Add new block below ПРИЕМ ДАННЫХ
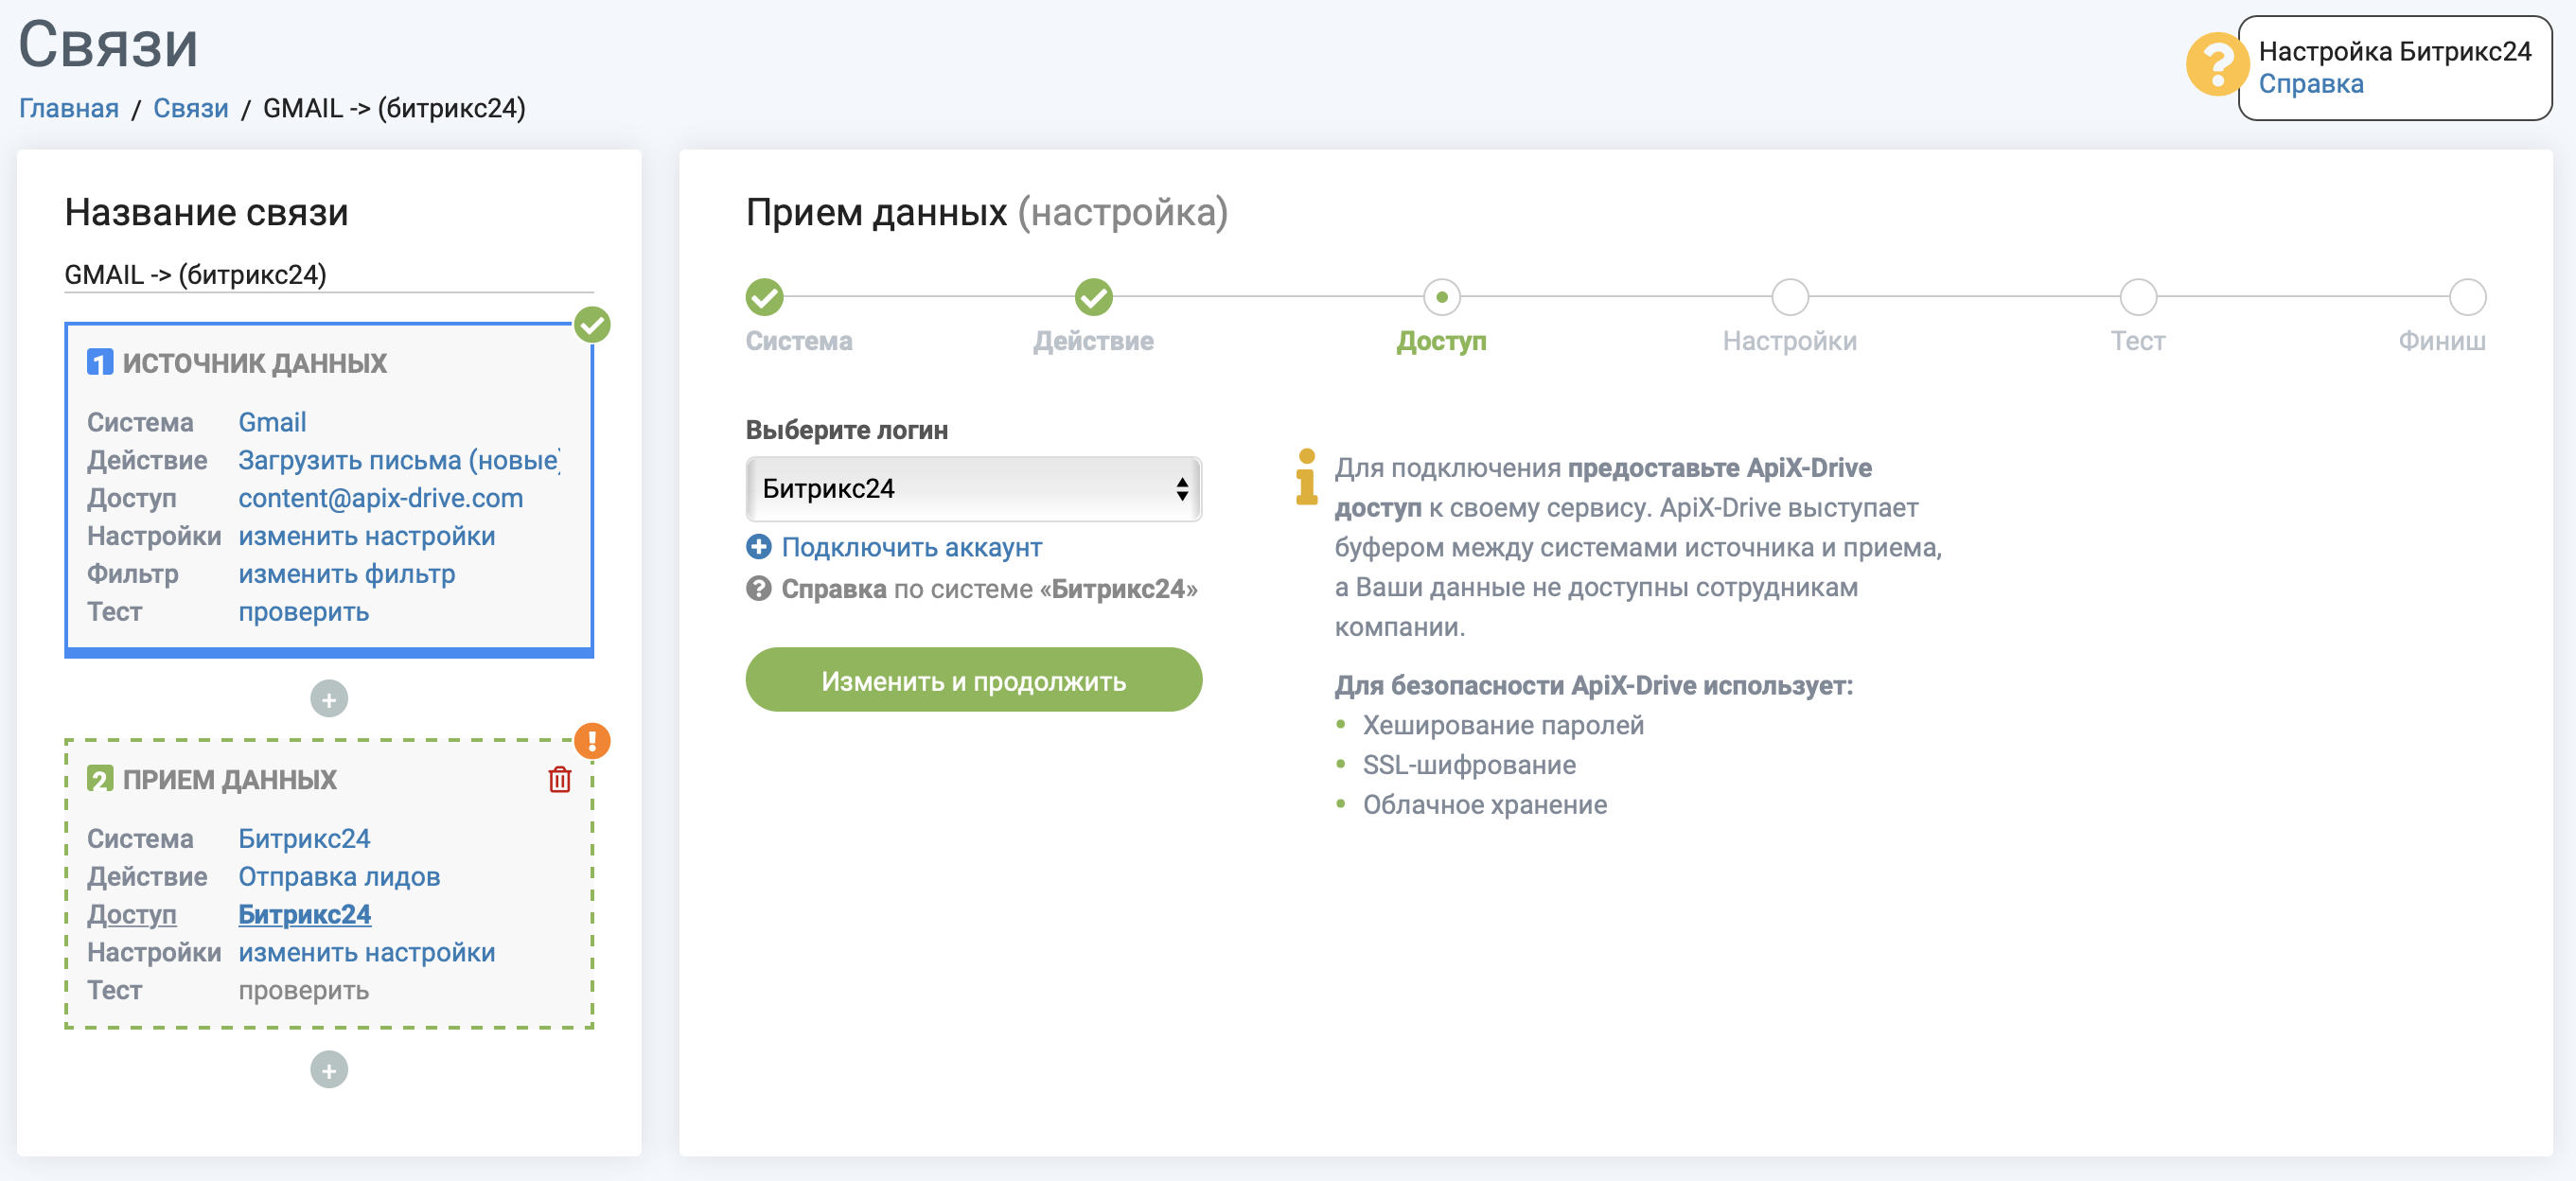Viewport: 2576px width, 1181px height. [329, 1070]
